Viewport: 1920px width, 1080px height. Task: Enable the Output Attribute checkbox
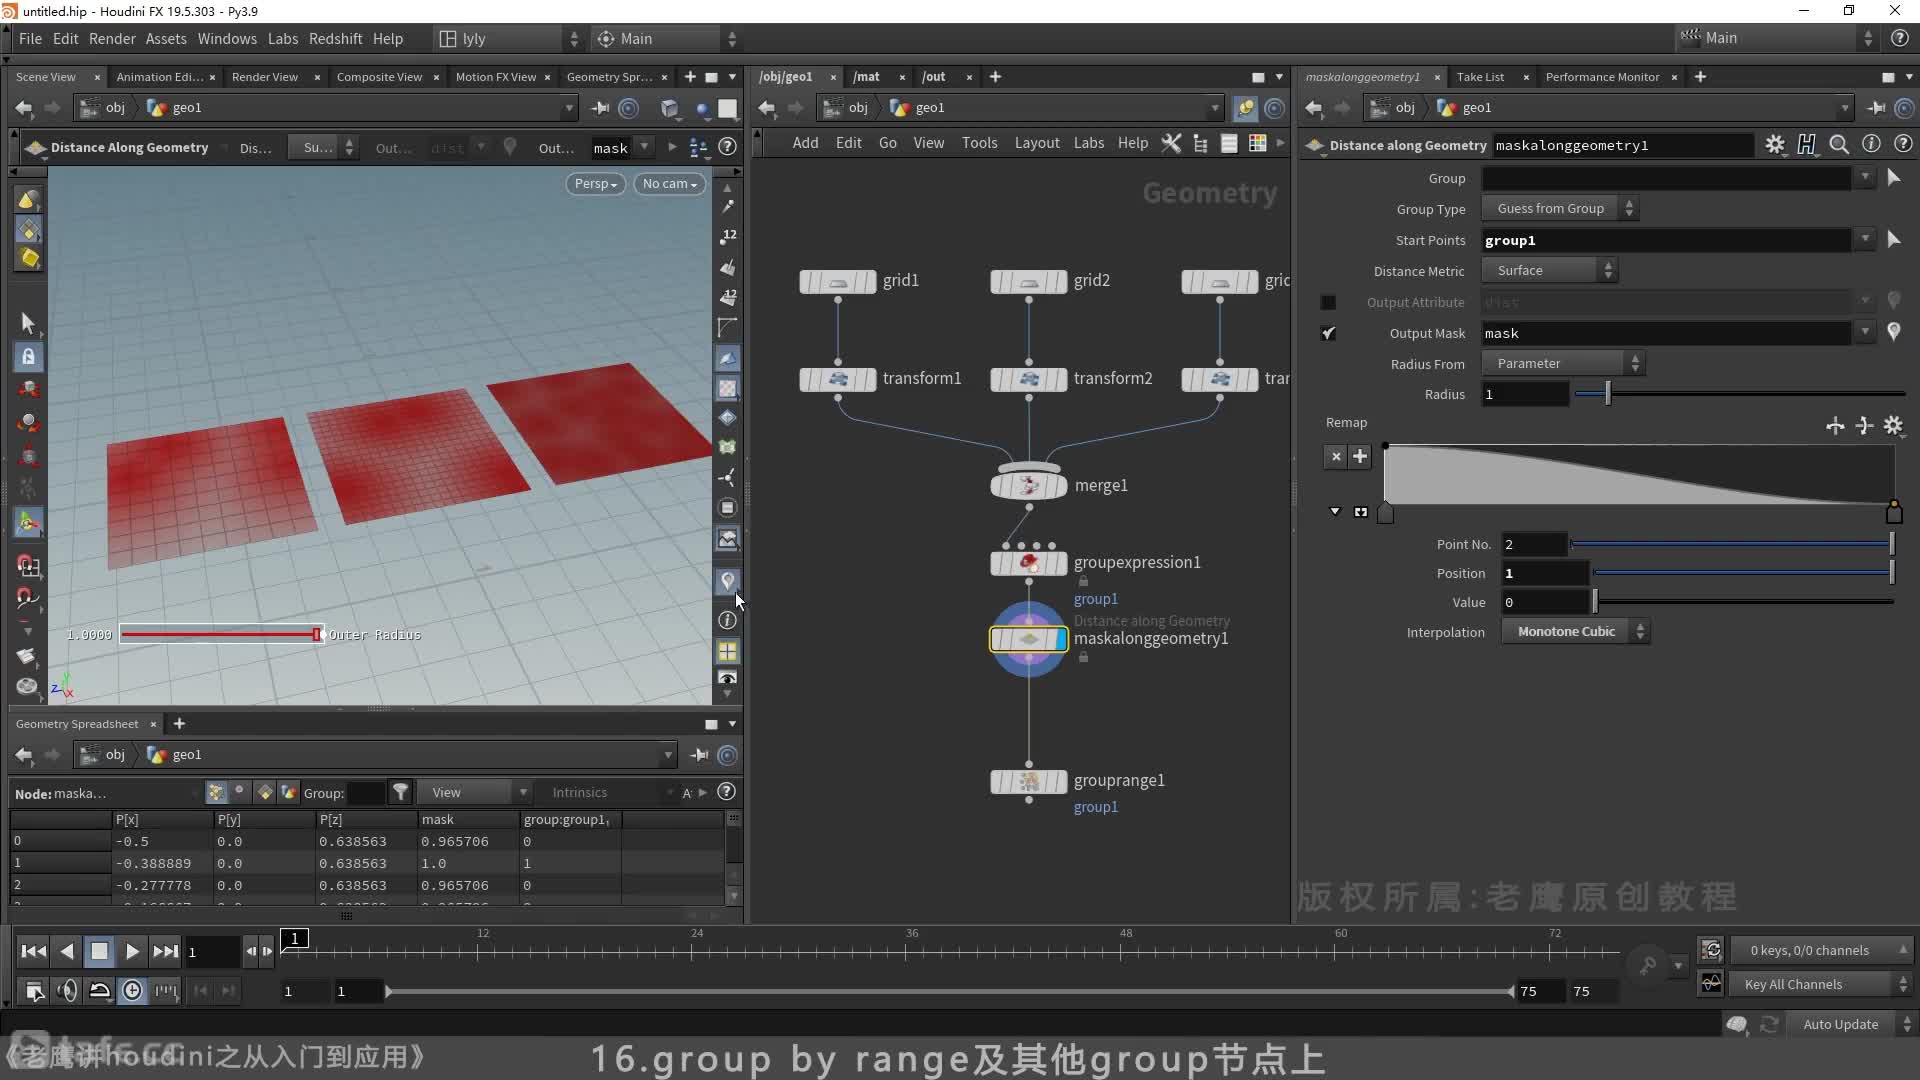click(x=1328, y=302)
